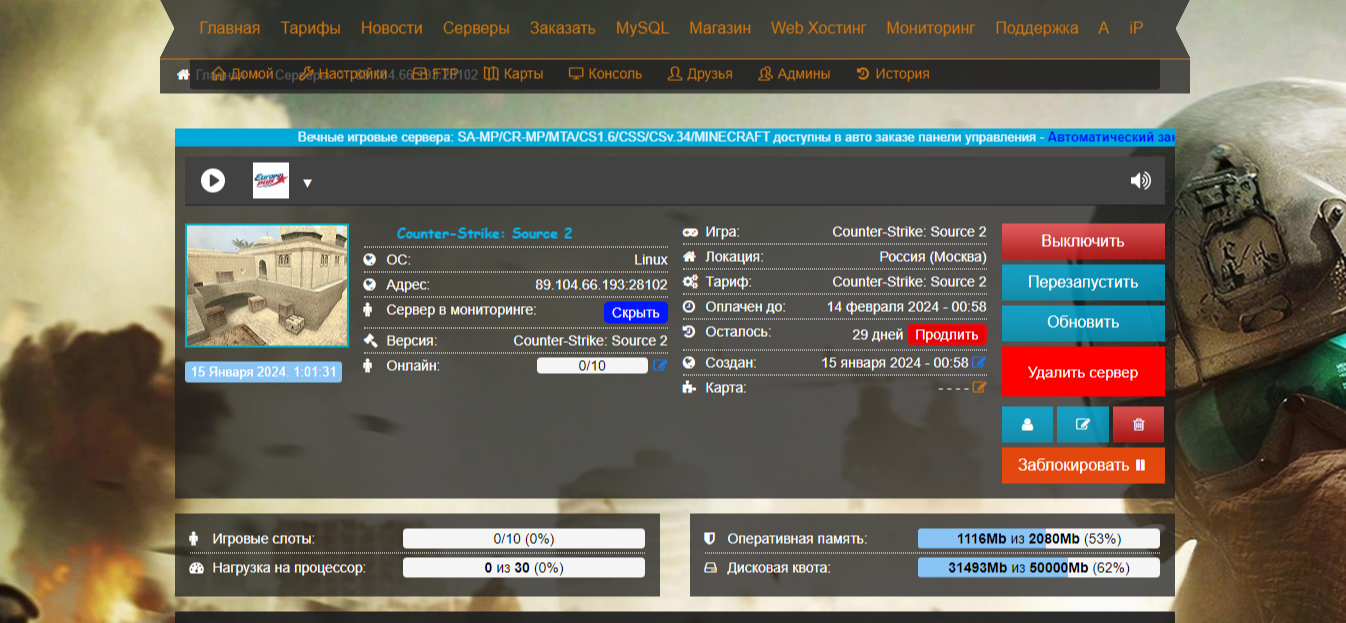This screenshot has width=1346, height=623.
Task: Block the server with Заблокировать
Action: (1082, 465)
